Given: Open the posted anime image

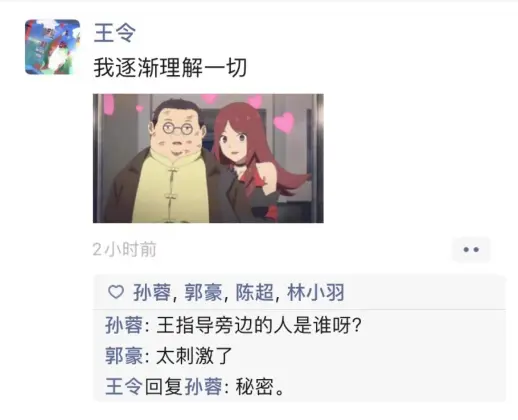Looking at the screenshot, I should [x=208, y=158].
